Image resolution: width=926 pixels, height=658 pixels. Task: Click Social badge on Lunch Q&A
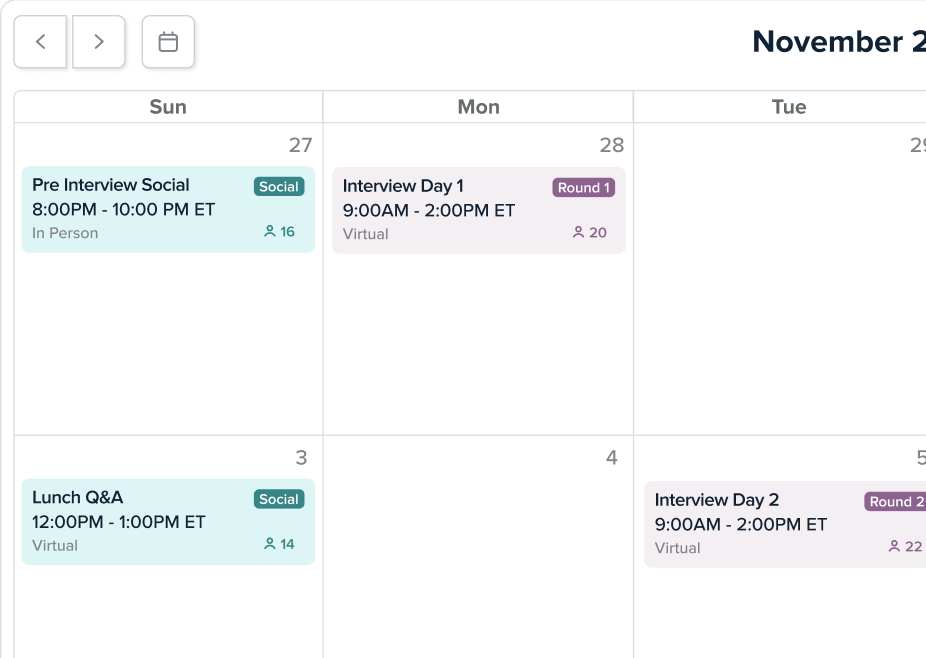coord(279,499)
